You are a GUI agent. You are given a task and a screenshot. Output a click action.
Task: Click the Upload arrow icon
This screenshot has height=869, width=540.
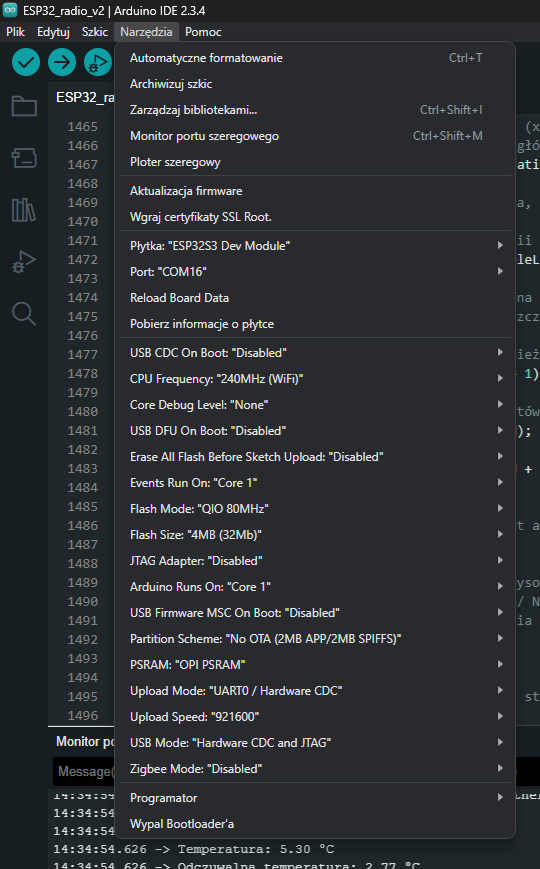click(62, 62)
